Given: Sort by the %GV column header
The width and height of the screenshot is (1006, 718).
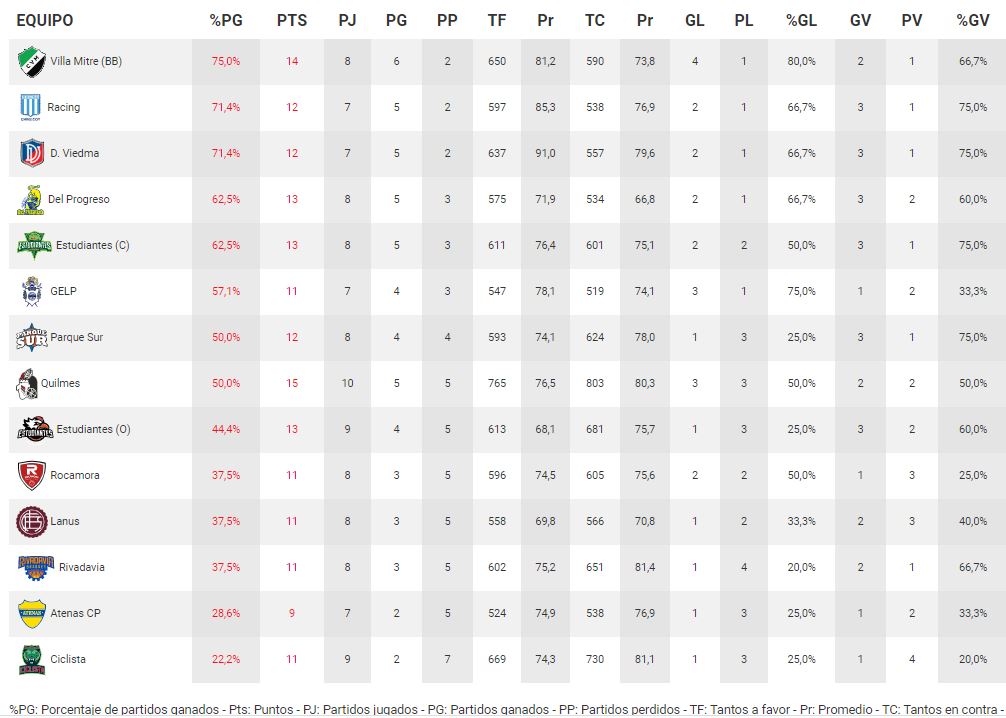Looking at the screenshot, I should click(x=972, y=20).
